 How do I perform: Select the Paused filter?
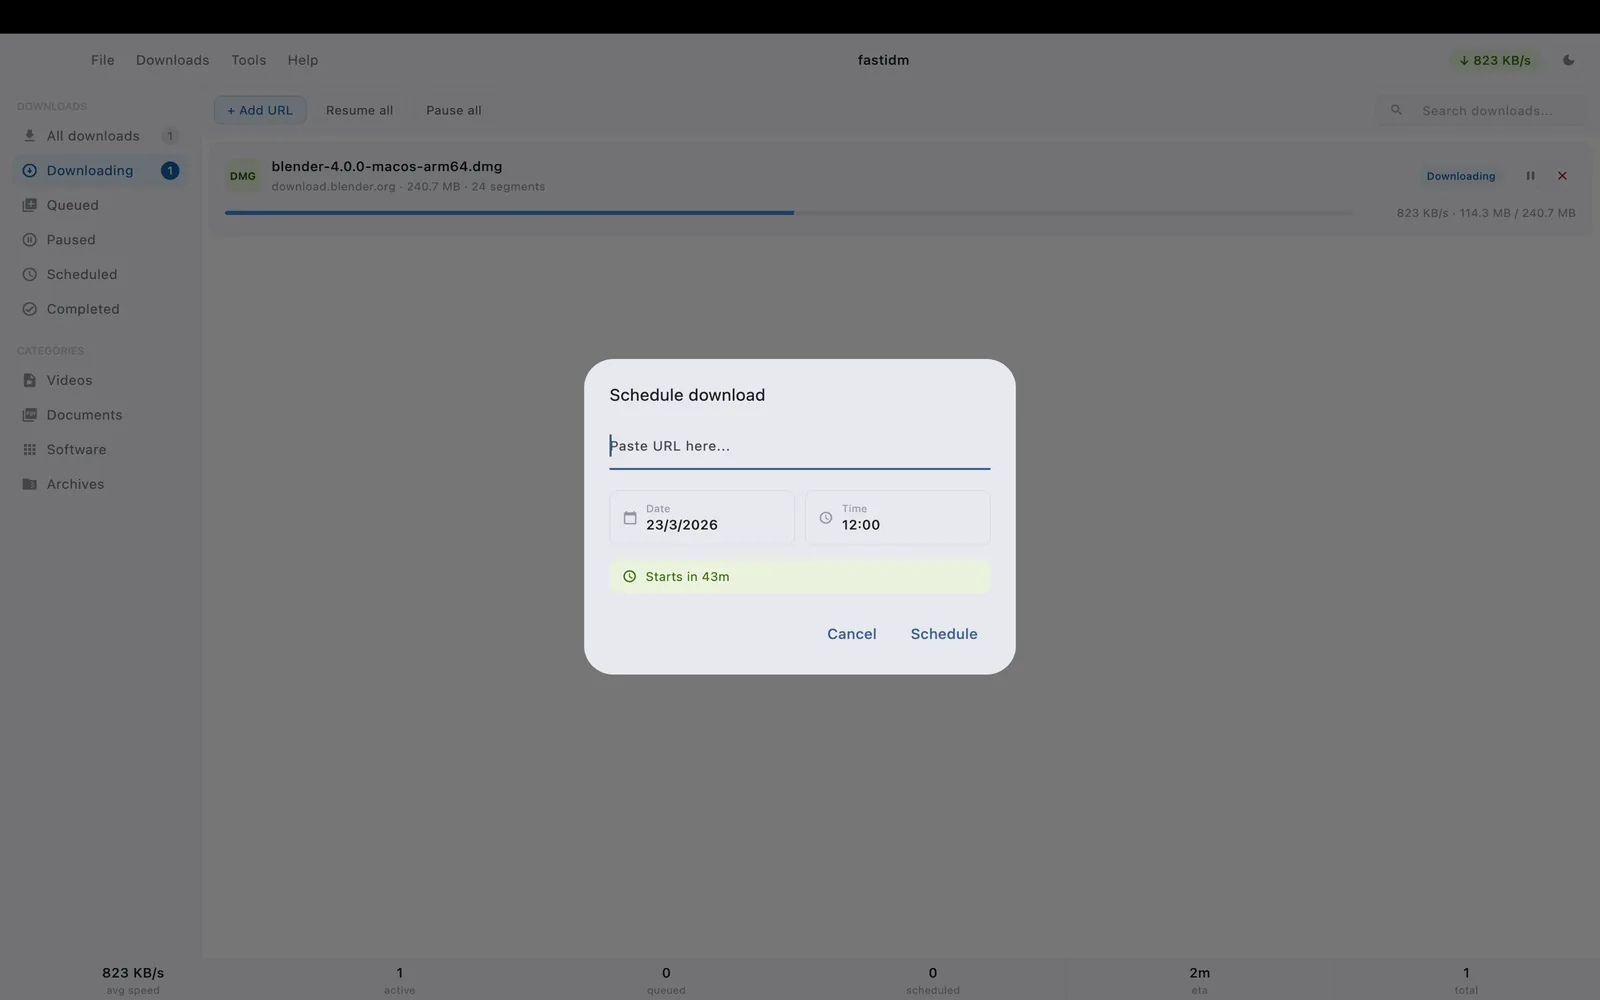tap(99, 240)
